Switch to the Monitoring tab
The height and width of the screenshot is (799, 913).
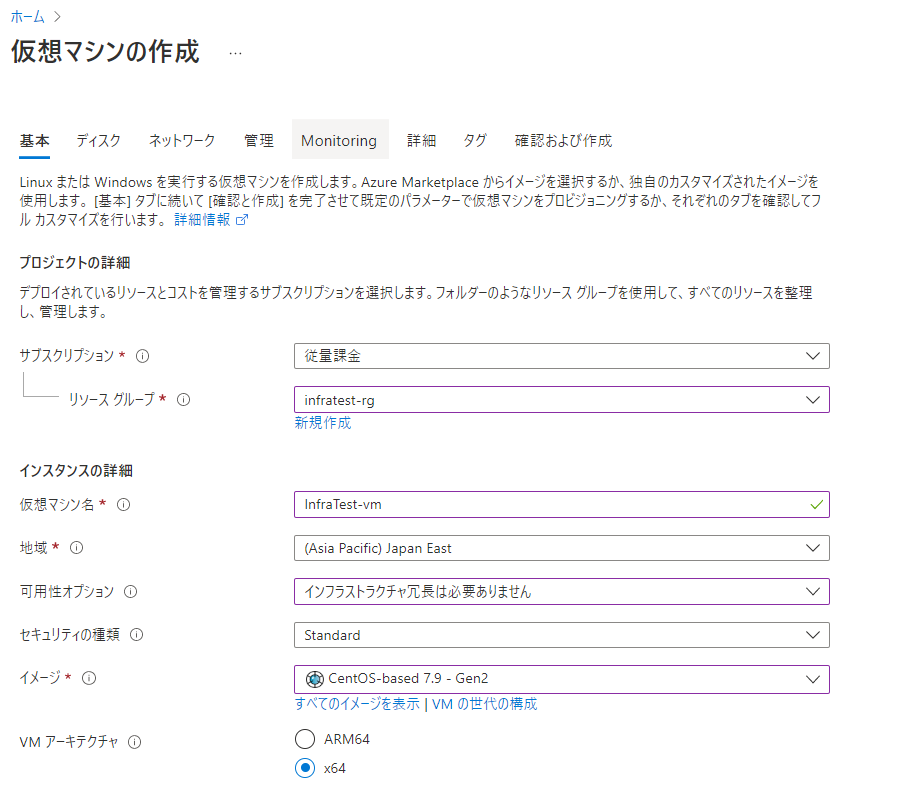[x=339, y=140]
